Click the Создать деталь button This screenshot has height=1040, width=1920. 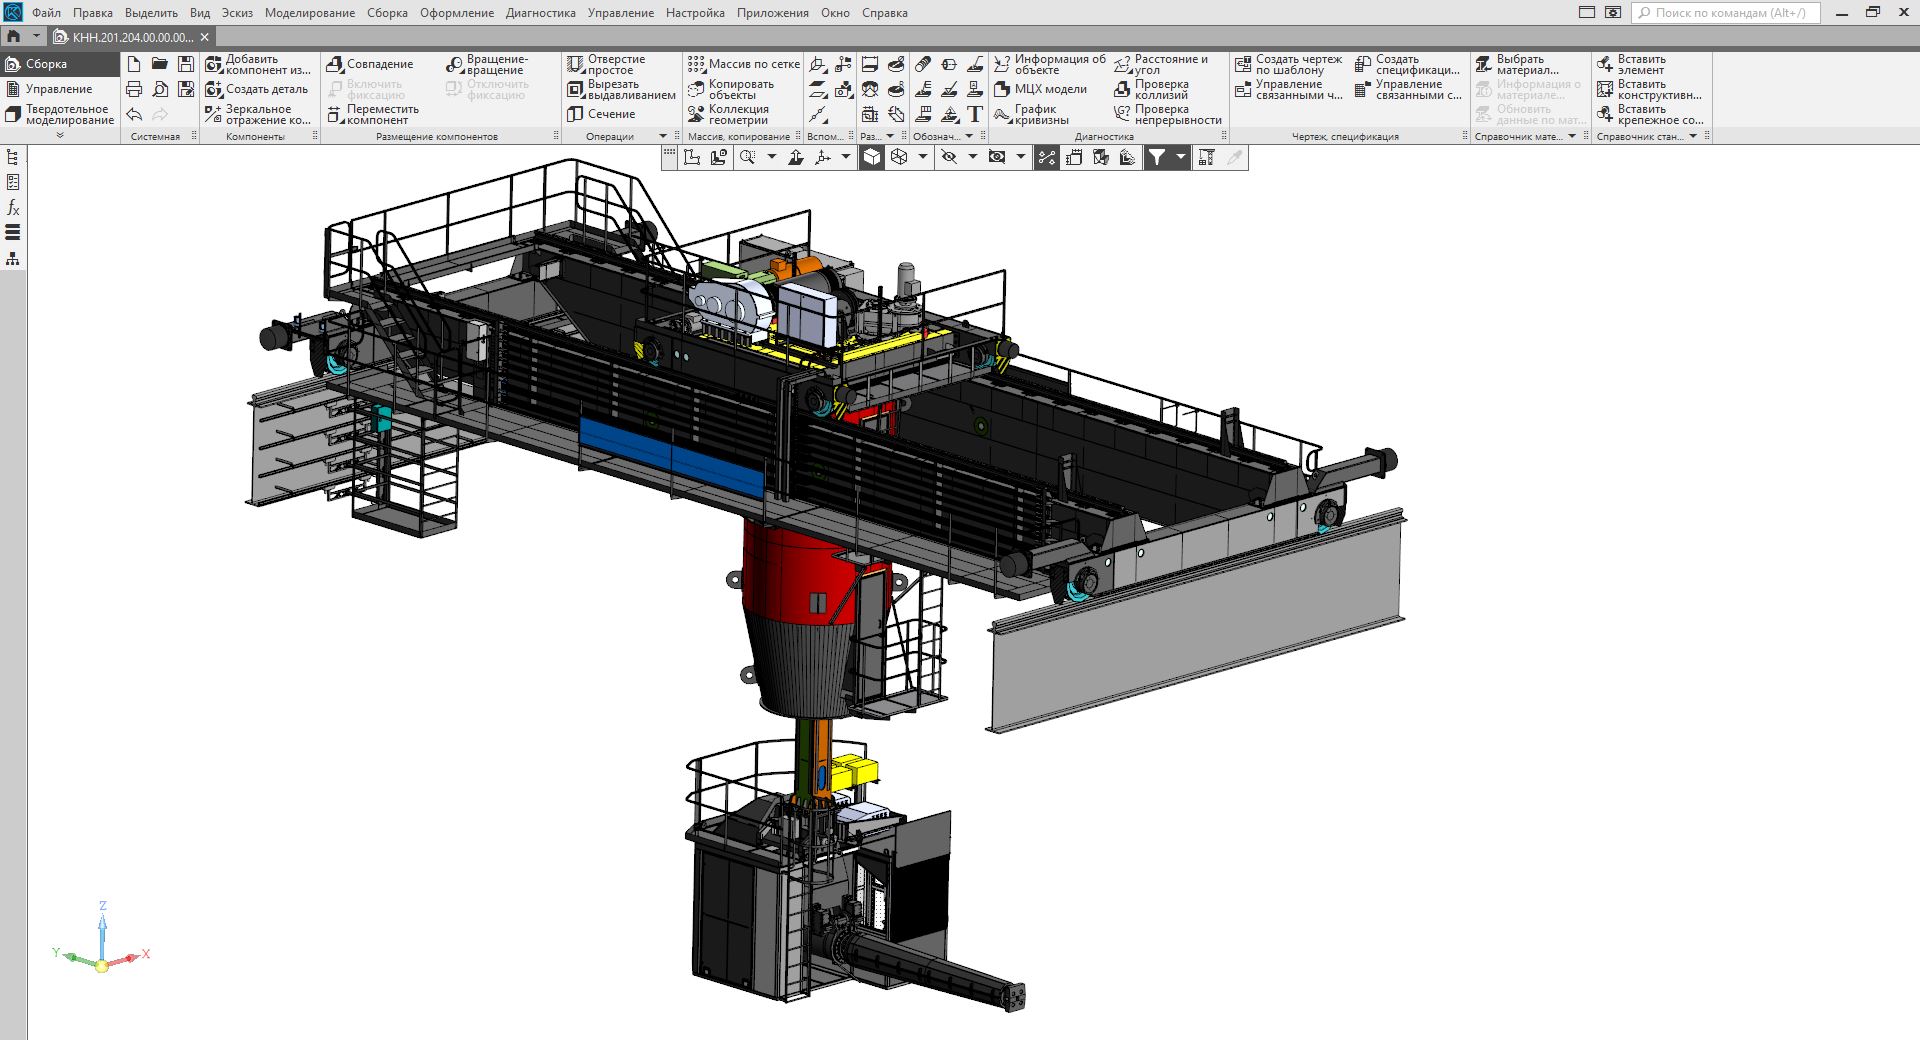coord(257,89)
